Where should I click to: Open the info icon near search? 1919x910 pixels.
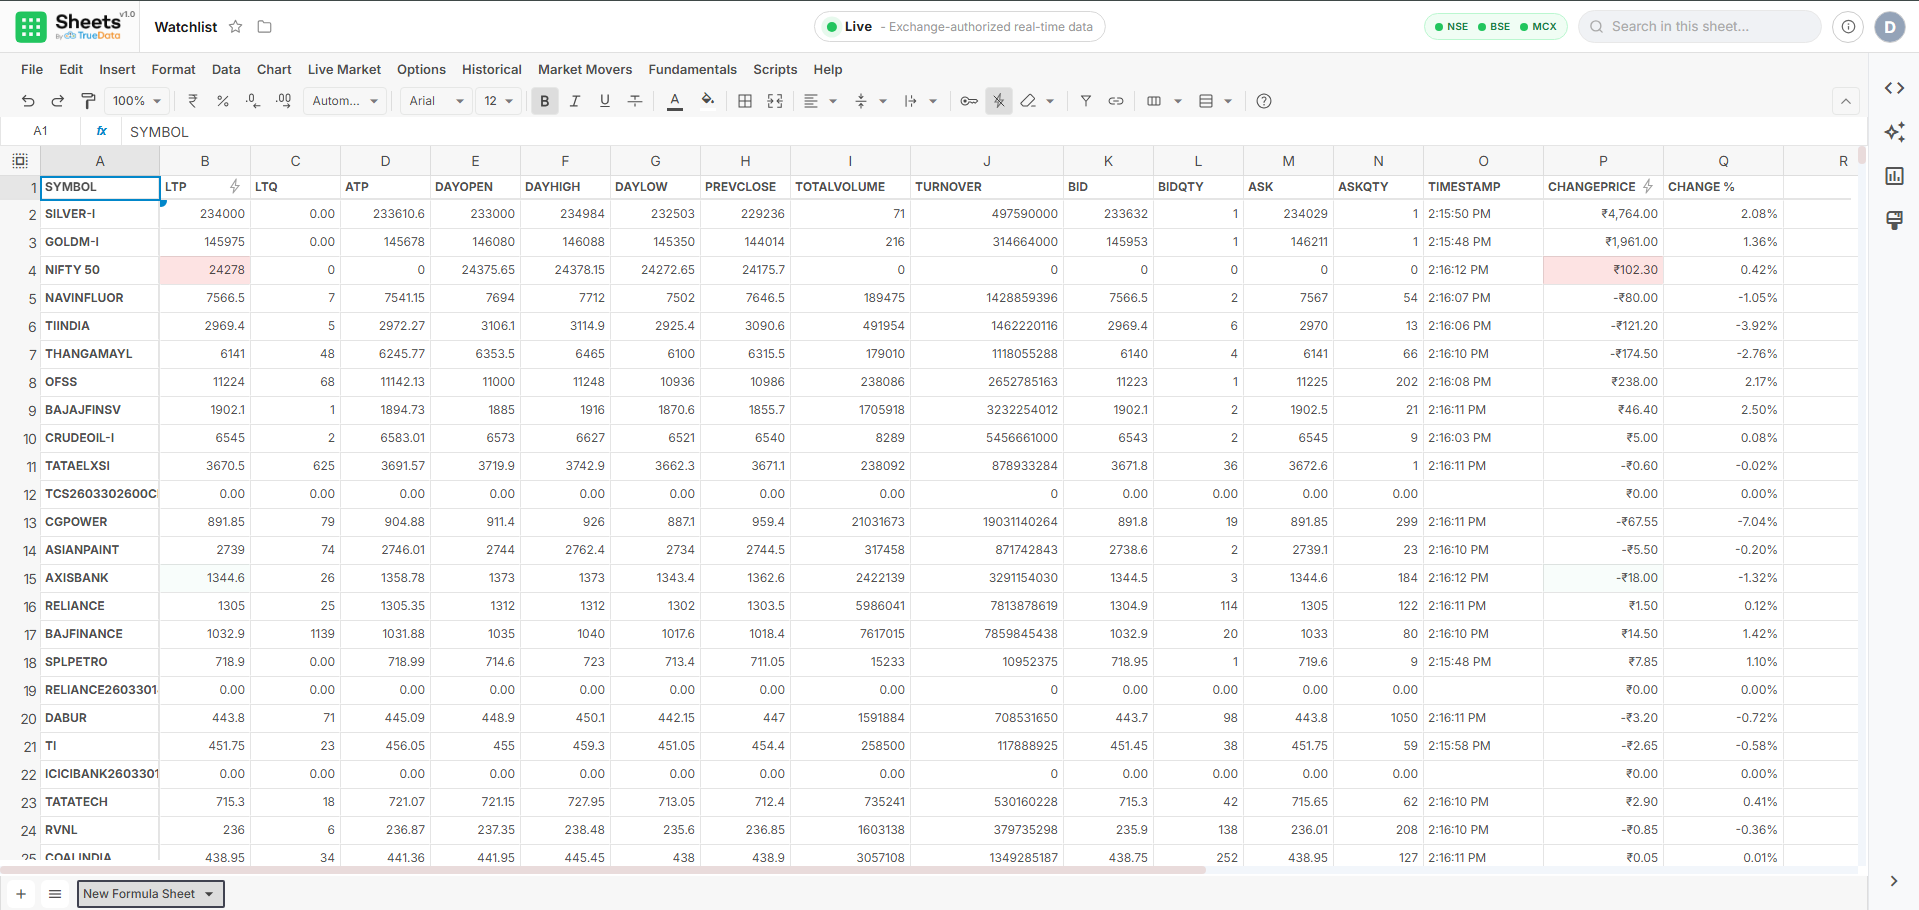click(1848, 27)
